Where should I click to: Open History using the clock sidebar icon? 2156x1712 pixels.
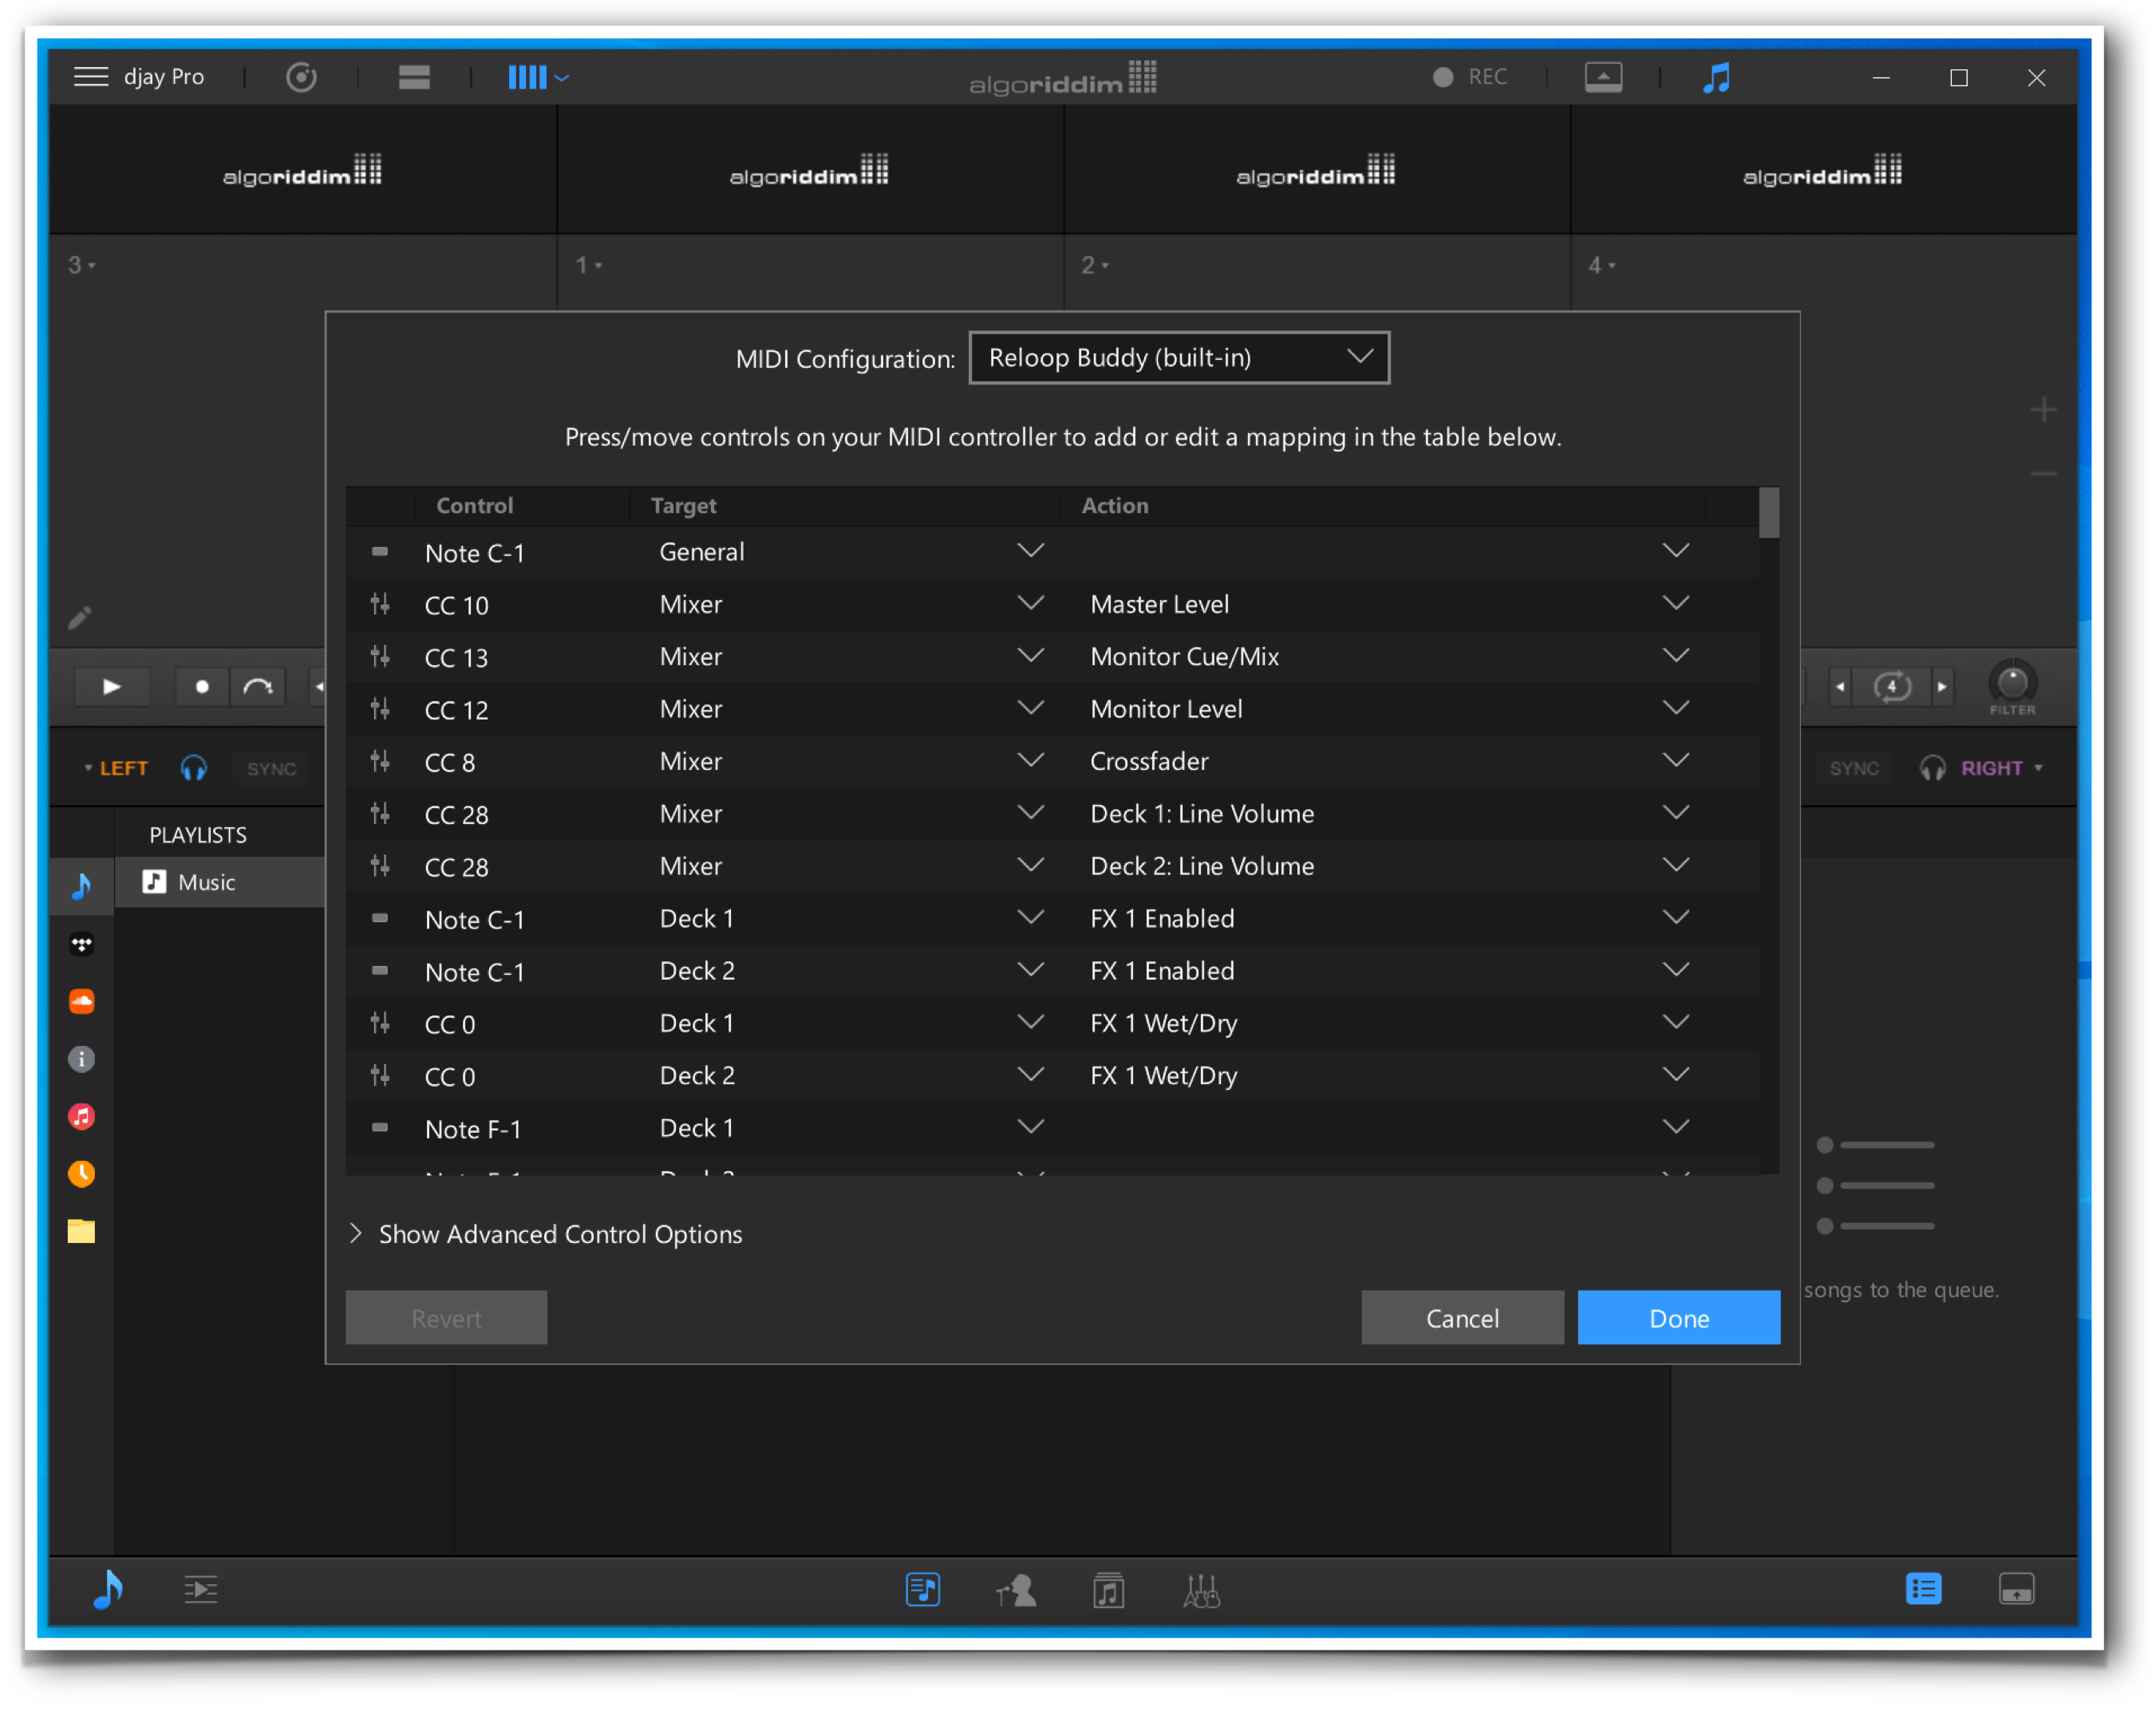pyautogui.click(x=81, y=1174)
